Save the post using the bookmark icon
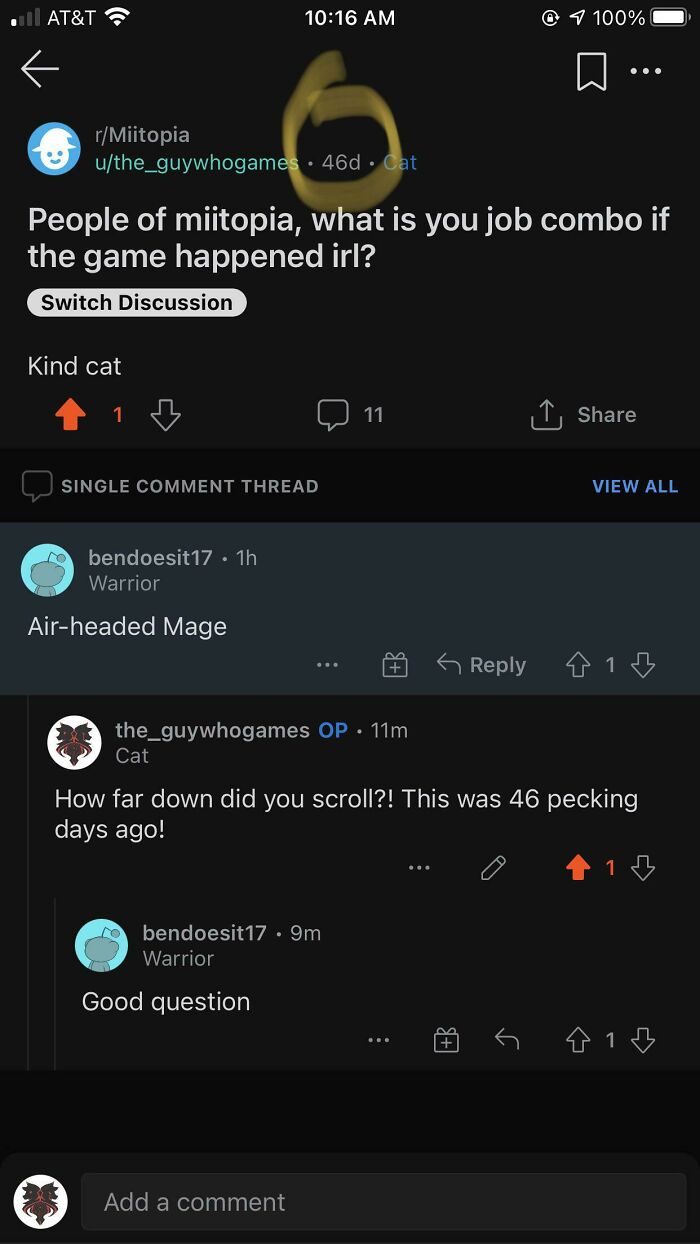The height and width of the screenshot is (1244, 700). (591, 70)
